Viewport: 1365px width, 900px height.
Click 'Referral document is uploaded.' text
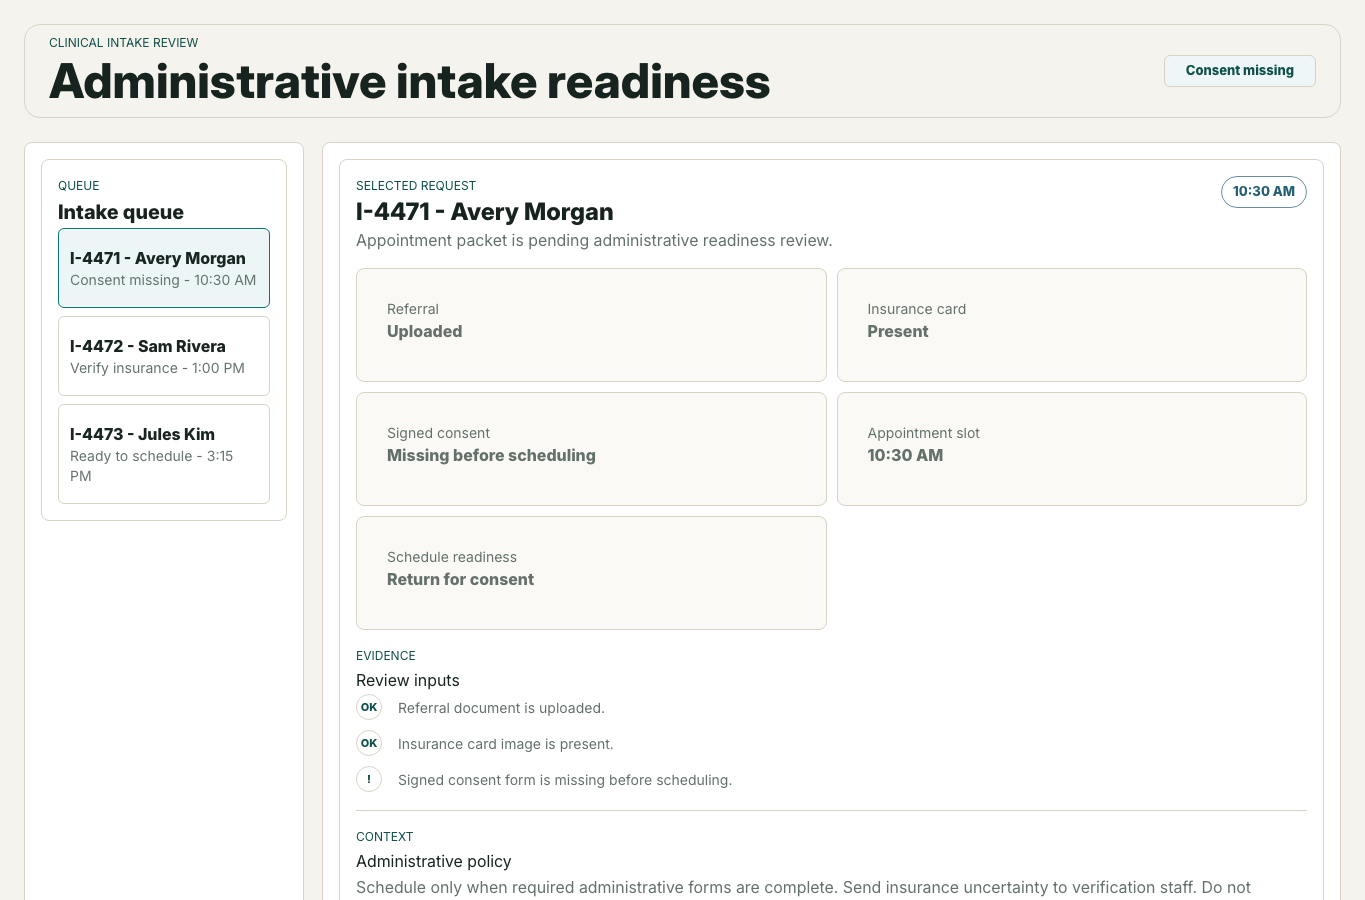click(501, 708)
